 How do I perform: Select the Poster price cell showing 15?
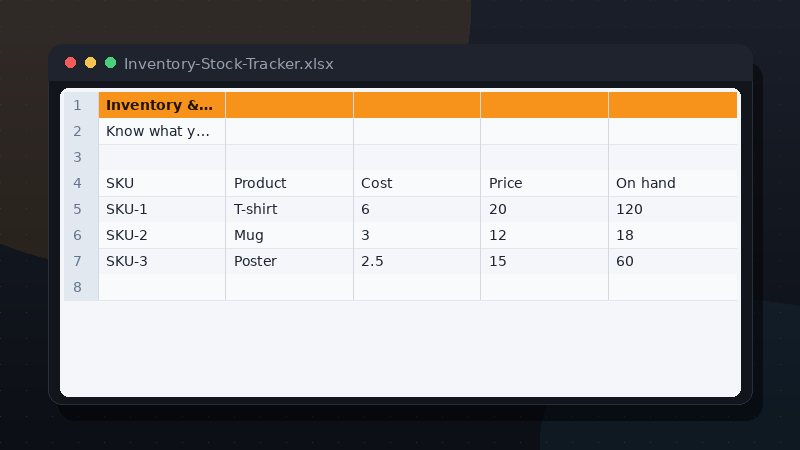click(x=544, y=261)
